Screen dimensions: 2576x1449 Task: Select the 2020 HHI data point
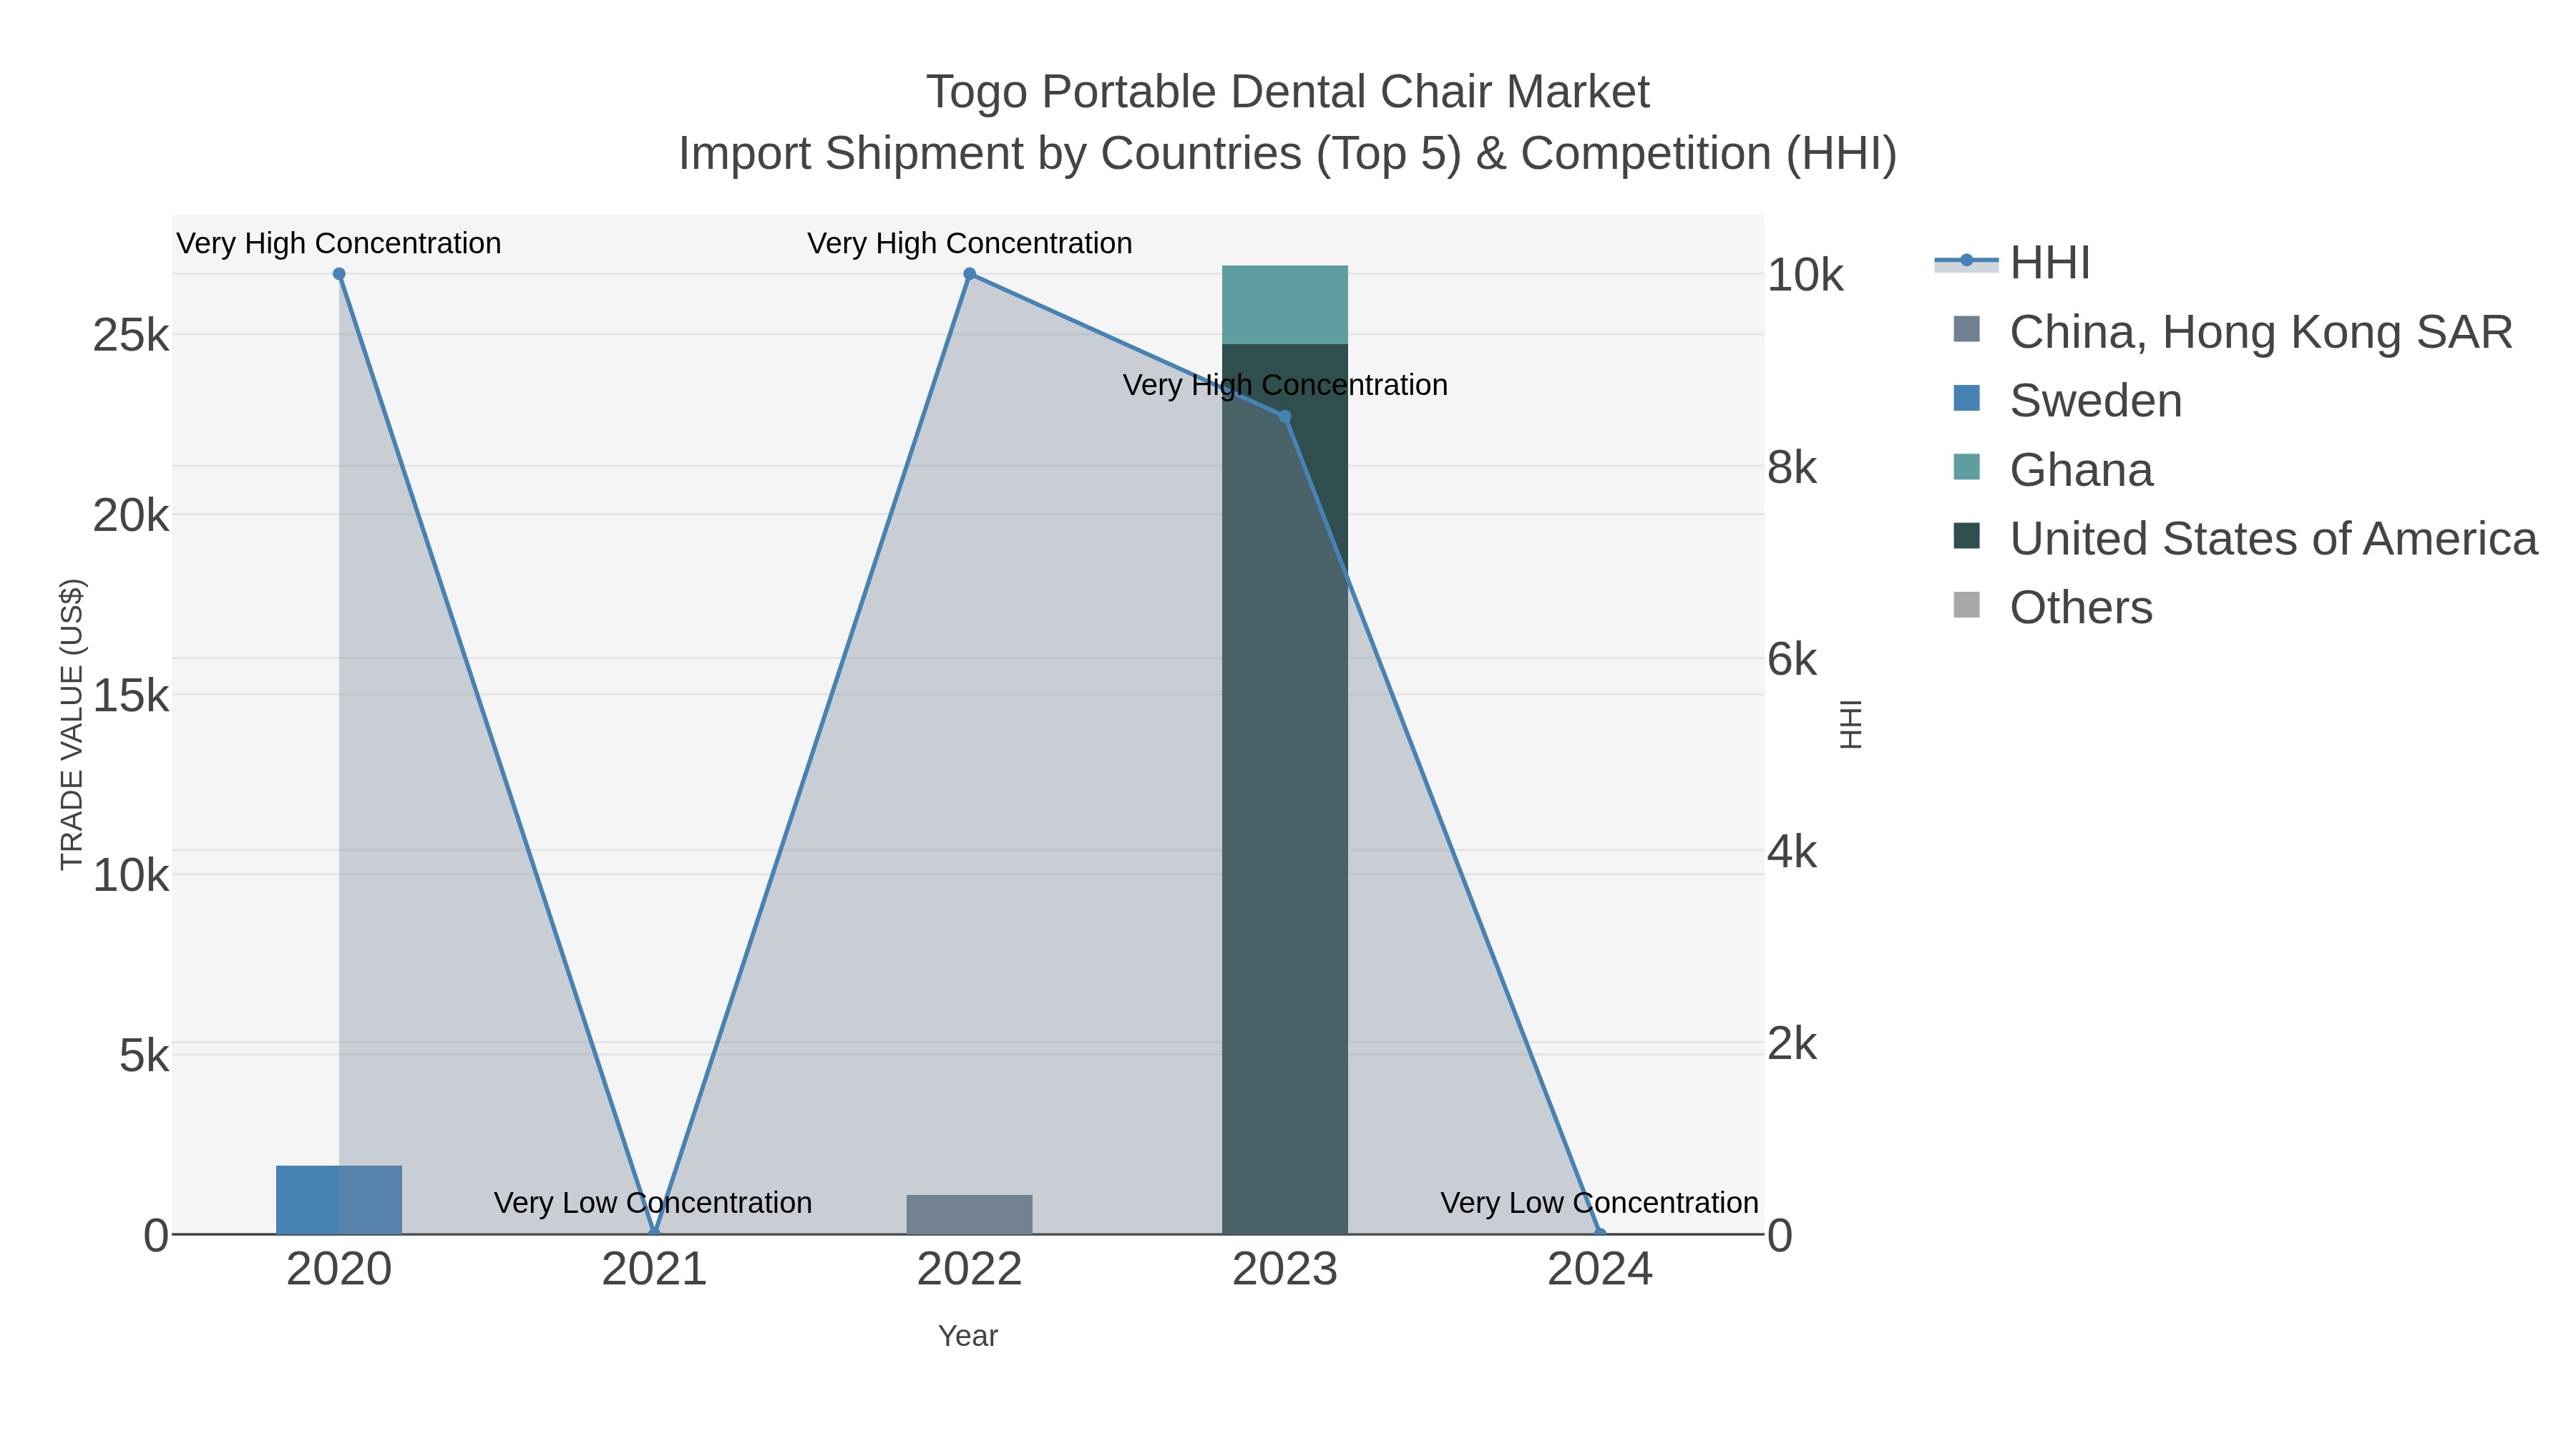pyautogui.click(x=339, y=274)
